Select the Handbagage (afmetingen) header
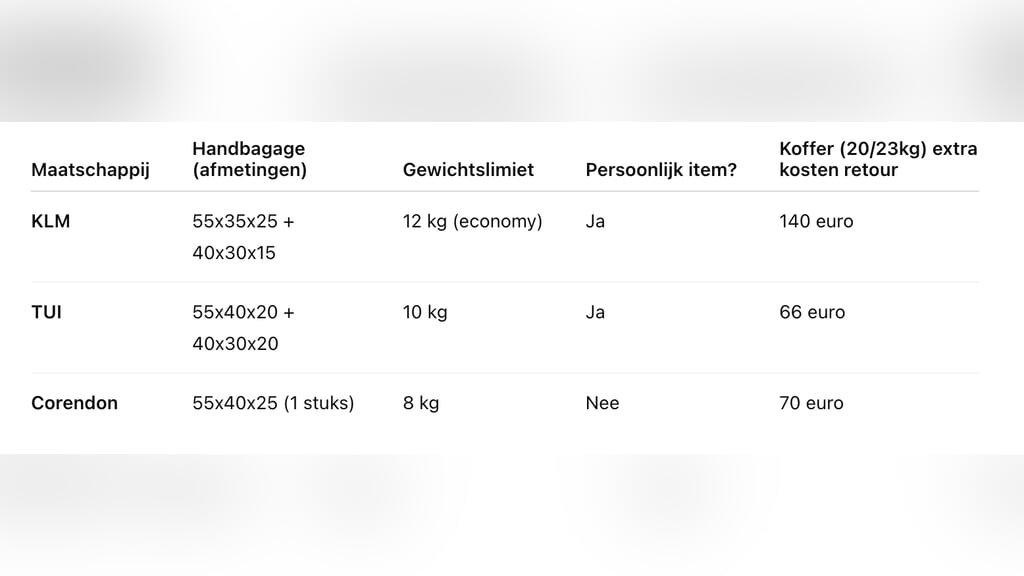 pos(249,159)
